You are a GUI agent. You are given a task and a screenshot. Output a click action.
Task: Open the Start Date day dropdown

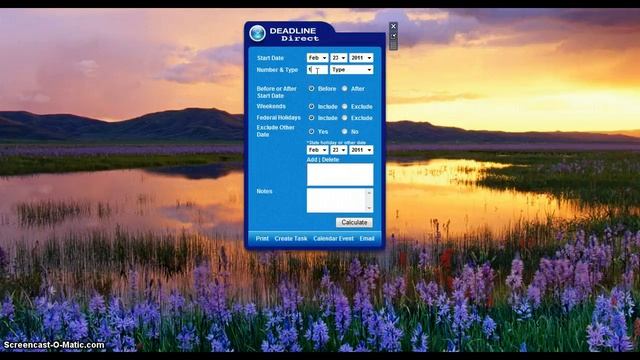click(x=339, y=58)
